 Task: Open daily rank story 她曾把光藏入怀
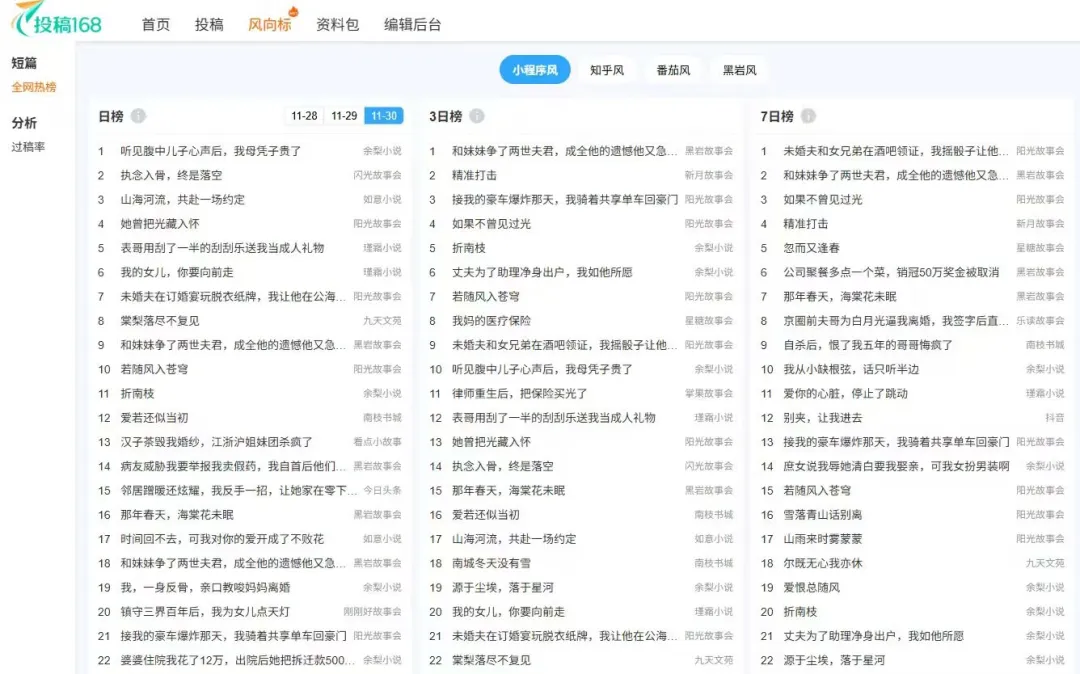tap(160, 224)
